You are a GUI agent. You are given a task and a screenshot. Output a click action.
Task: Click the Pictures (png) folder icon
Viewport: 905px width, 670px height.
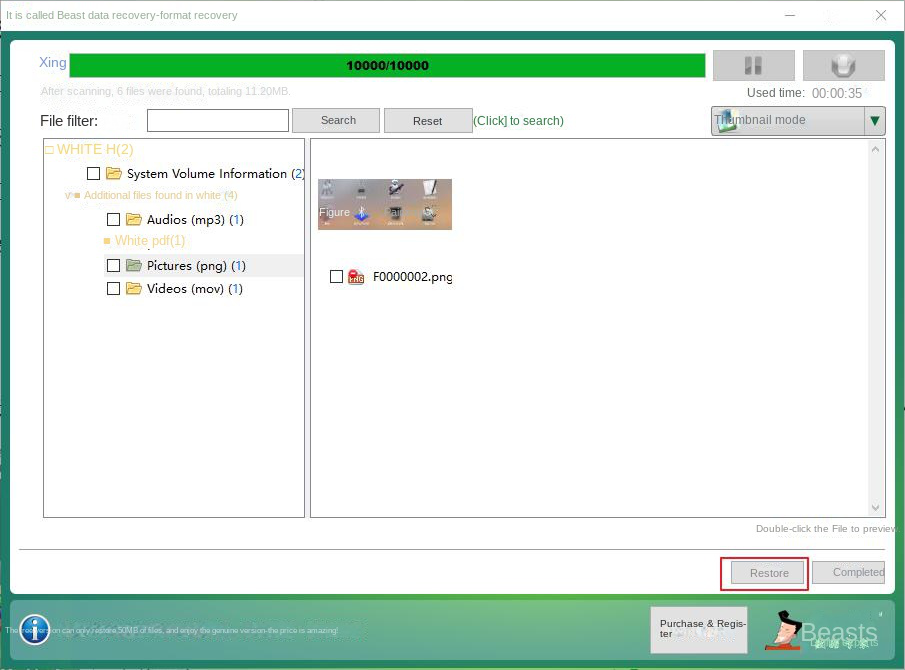133,265
